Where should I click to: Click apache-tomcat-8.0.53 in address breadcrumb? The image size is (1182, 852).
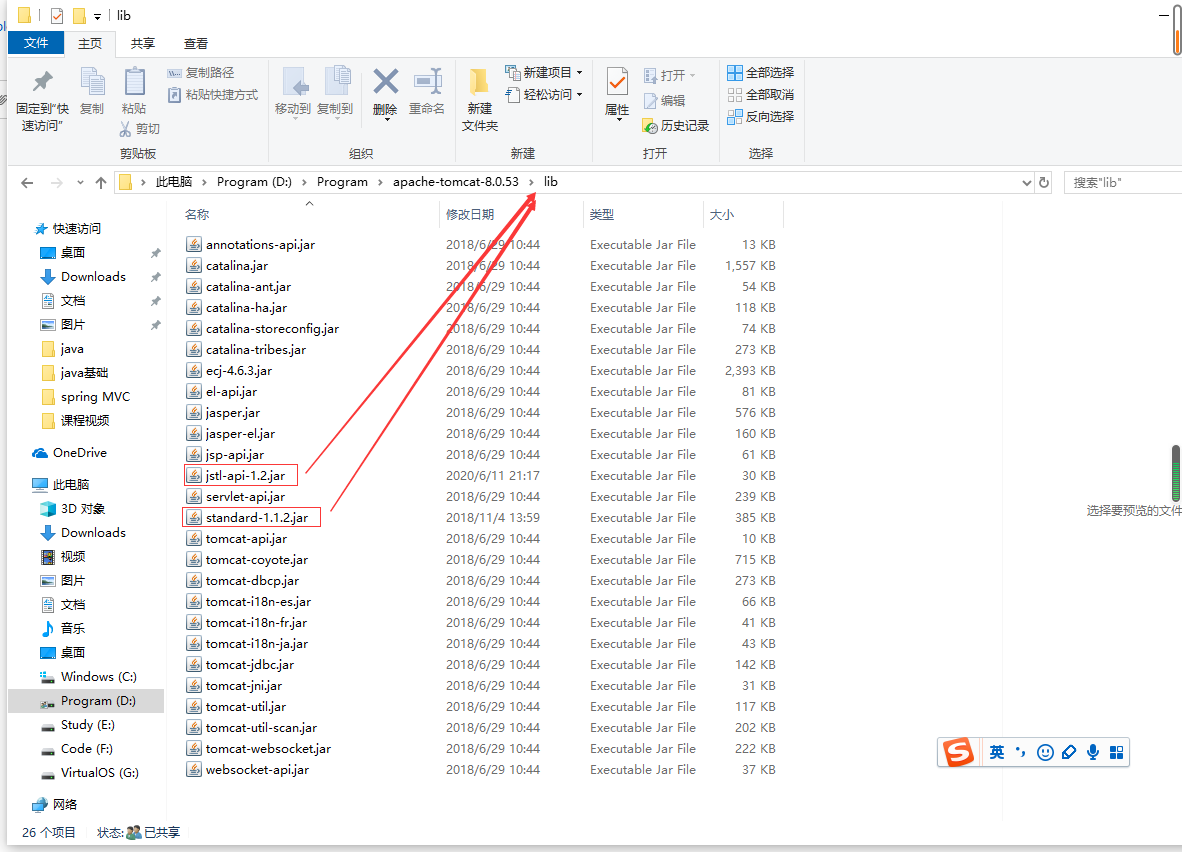pyautogui.click(x=455, y=182)
